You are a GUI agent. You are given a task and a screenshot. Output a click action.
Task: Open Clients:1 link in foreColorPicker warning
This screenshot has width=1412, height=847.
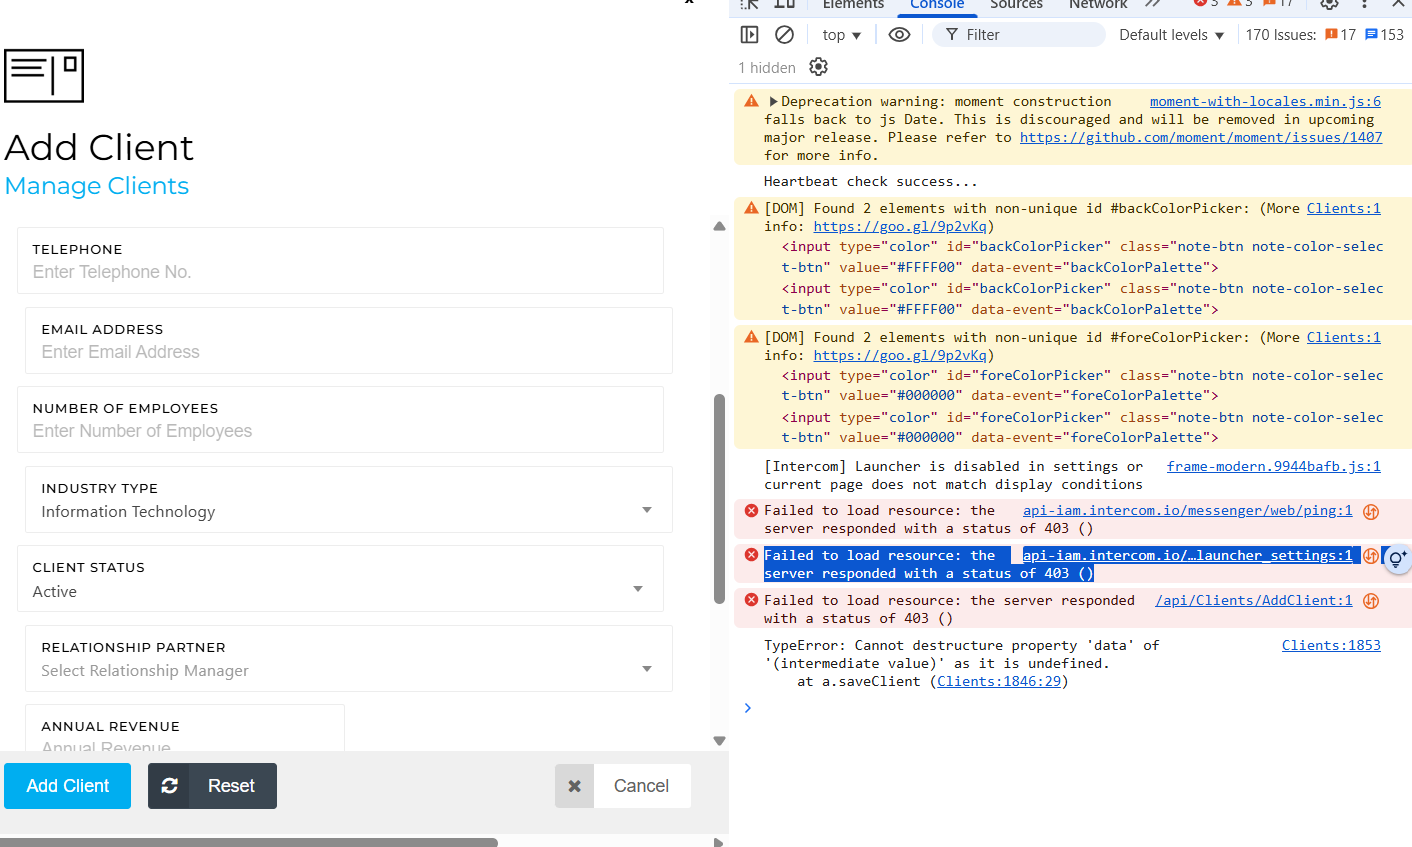click(1343, 338)
